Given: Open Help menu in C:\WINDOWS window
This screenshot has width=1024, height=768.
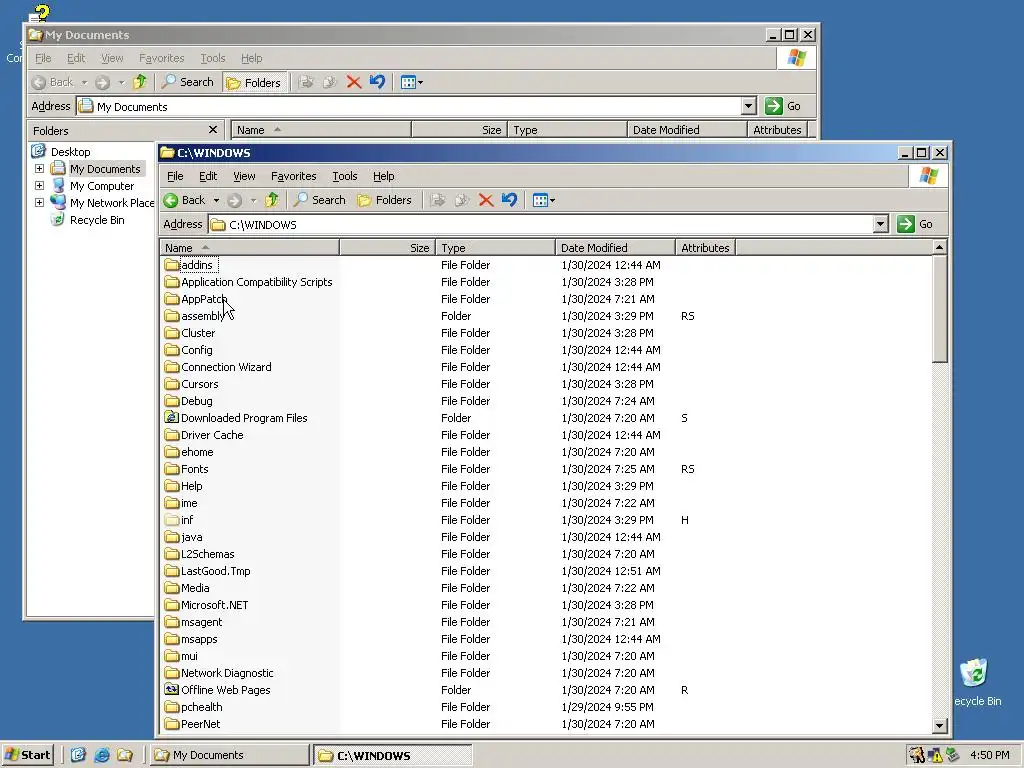Looking at the screenshot, I should [x=383, y=176].
